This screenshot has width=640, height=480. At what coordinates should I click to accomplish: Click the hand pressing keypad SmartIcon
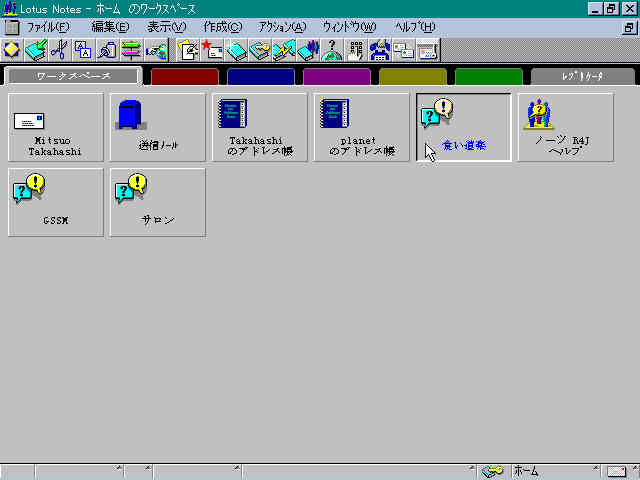(356, 50)
